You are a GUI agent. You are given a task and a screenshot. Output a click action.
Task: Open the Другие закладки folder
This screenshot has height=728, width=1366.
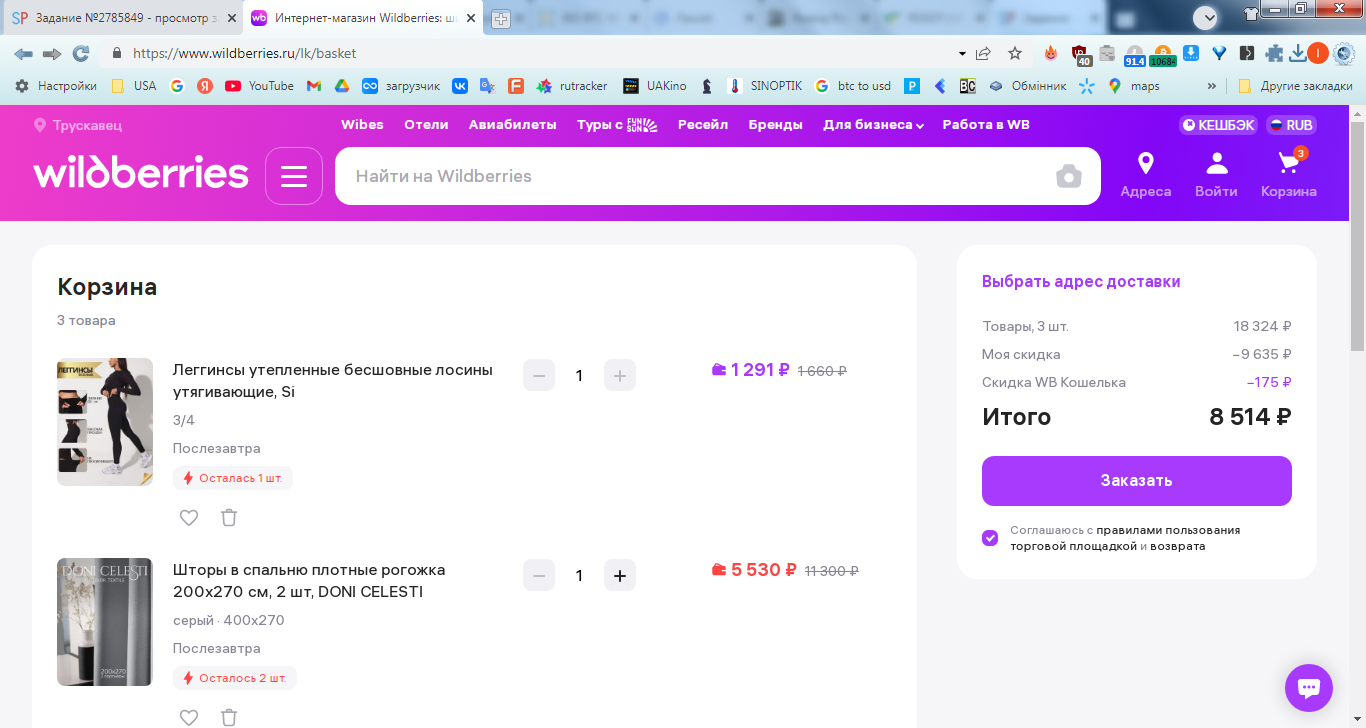click(x=1295, y=86)
